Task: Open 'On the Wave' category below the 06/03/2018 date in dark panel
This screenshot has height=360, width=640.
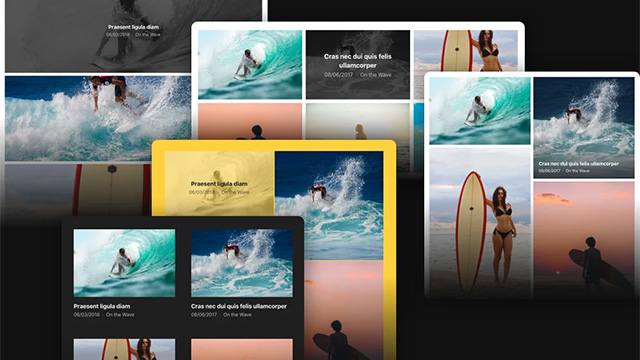Action: pyautogui.click(x=120, y=315)
